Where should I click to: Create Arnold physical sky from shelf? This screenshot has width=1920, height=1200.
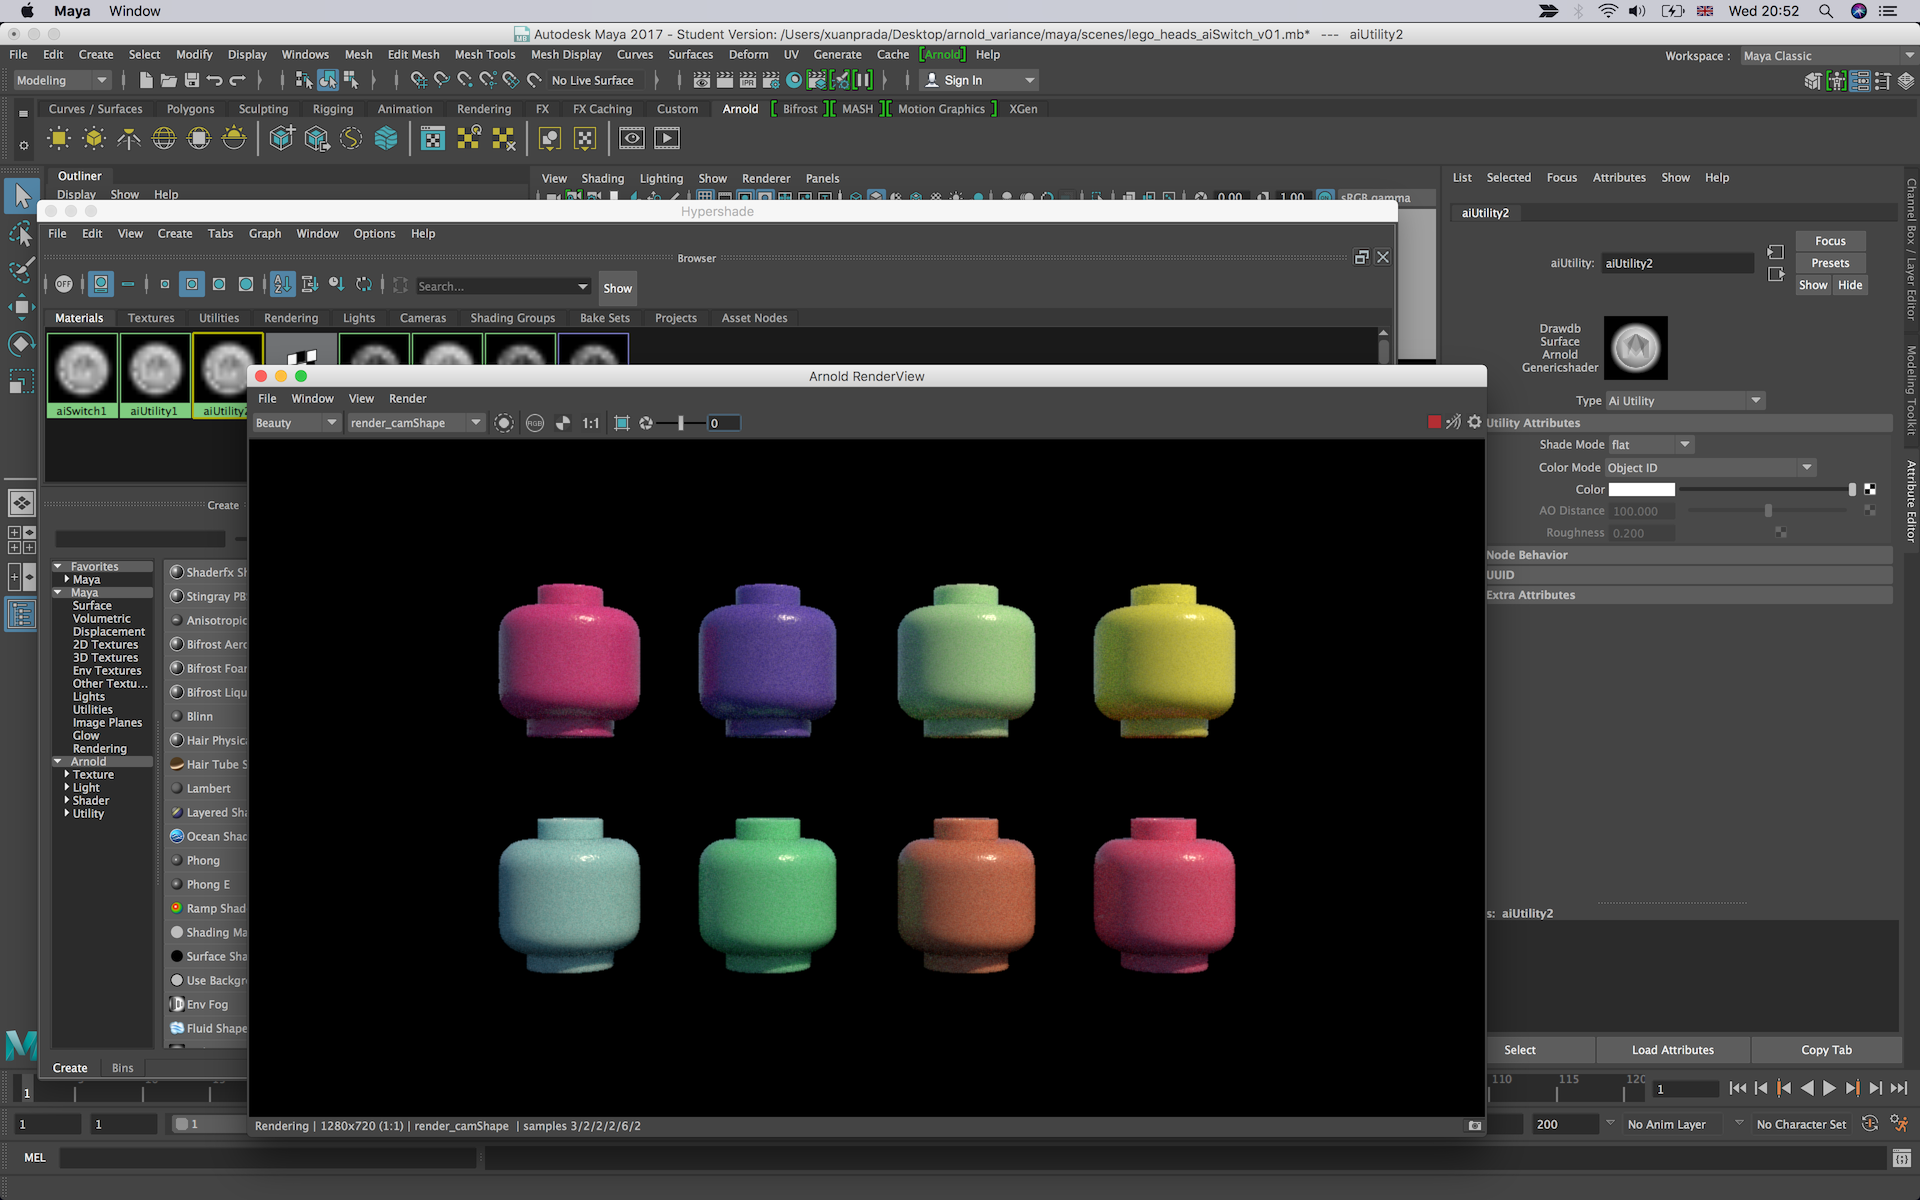click(234, 139)
